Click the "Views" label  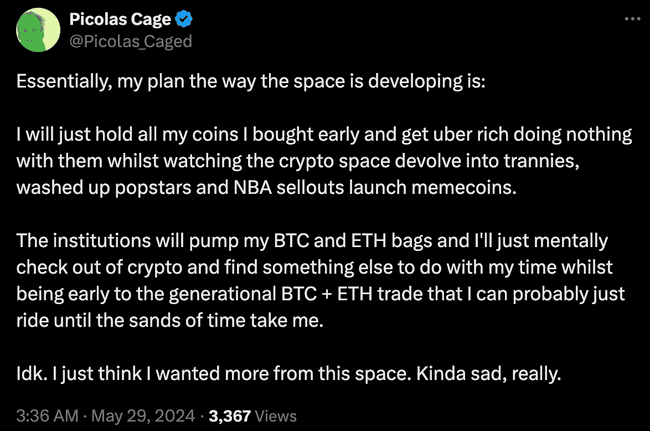(276, 415)
